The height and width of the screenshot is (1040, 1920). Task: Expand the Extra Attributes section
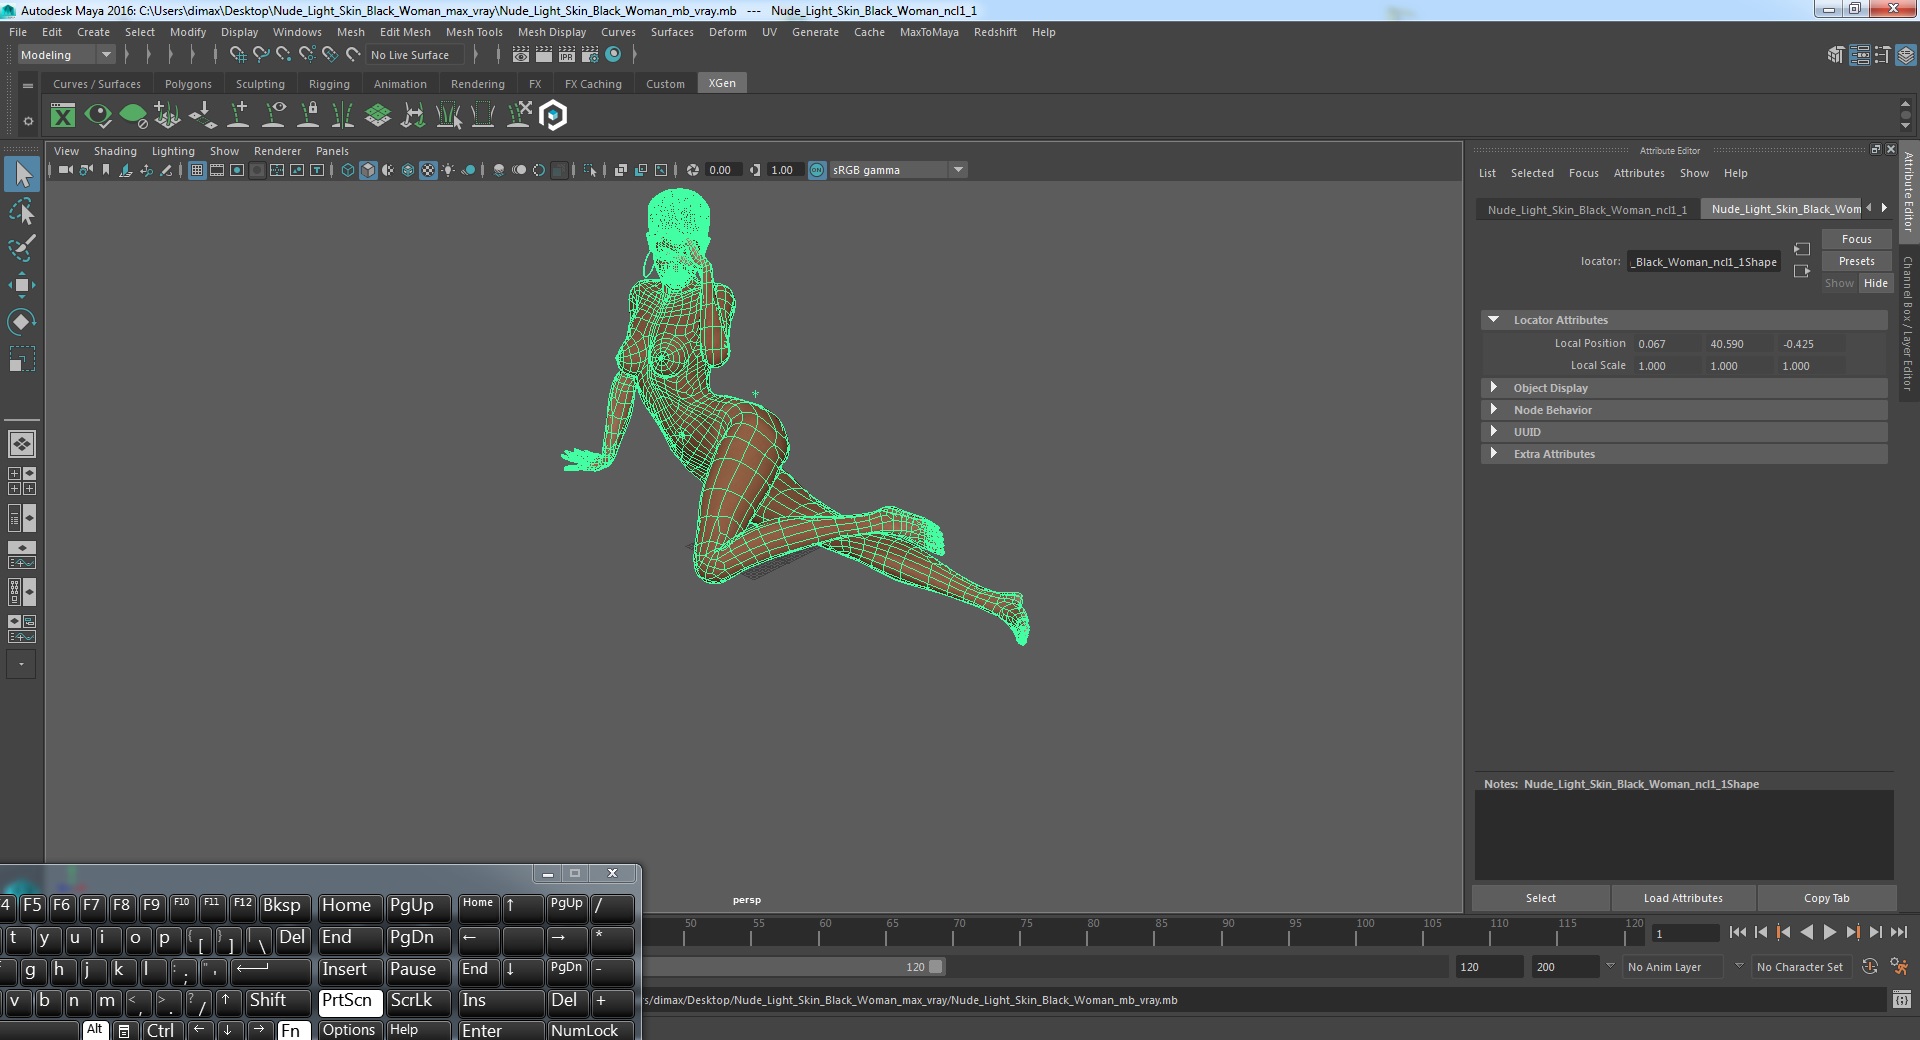(x=1494, y=454)
